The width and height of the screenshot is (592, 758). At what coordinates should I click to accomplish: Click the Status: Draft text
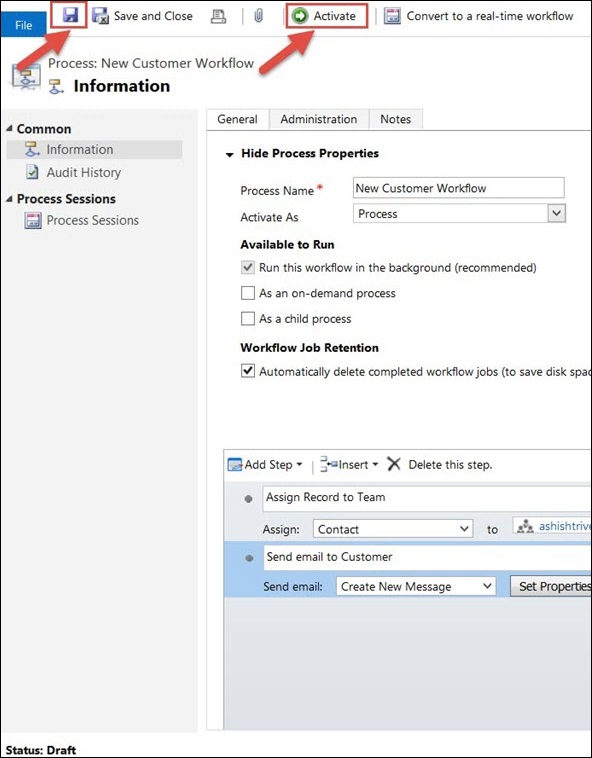[41, 750]
